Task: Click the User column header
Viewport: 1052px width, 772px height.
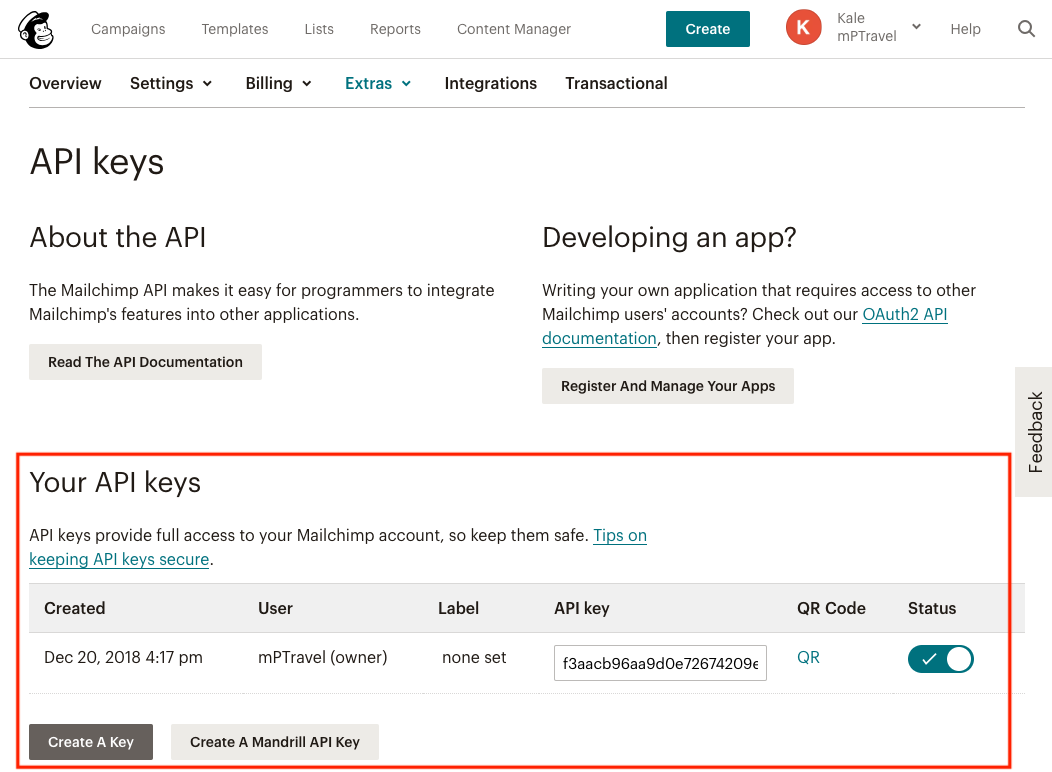Action: click(275, 608)
